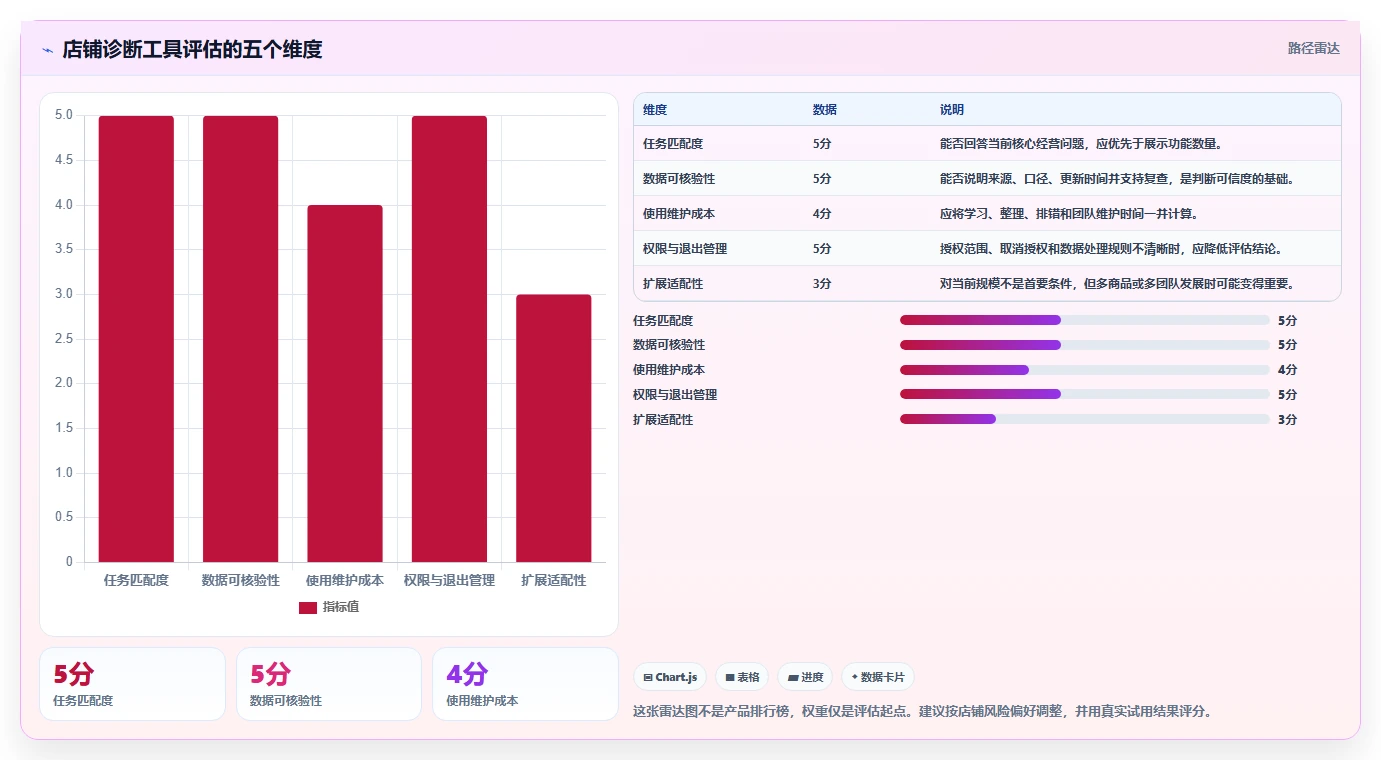The width and height of the screenshot is (1381, 760).
Task: Click the 权限与退出管理 bar in chart
Action: pyautogui.click(x=449, y=339)
